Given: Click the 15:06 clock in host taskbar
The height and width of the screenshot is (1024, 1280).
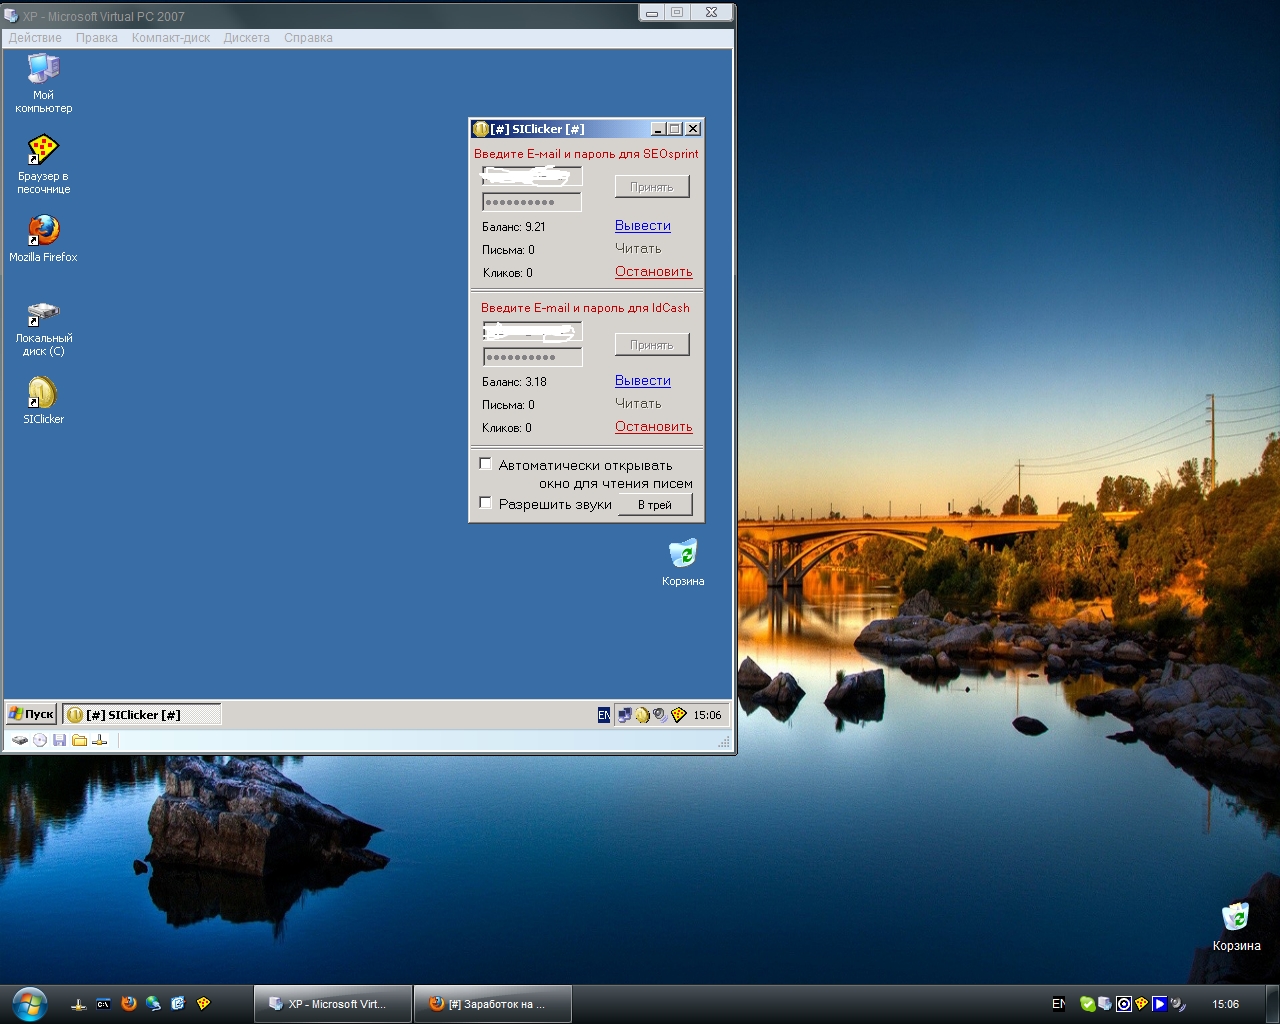Looking at the screenshot, I should click(1225, 1004).
